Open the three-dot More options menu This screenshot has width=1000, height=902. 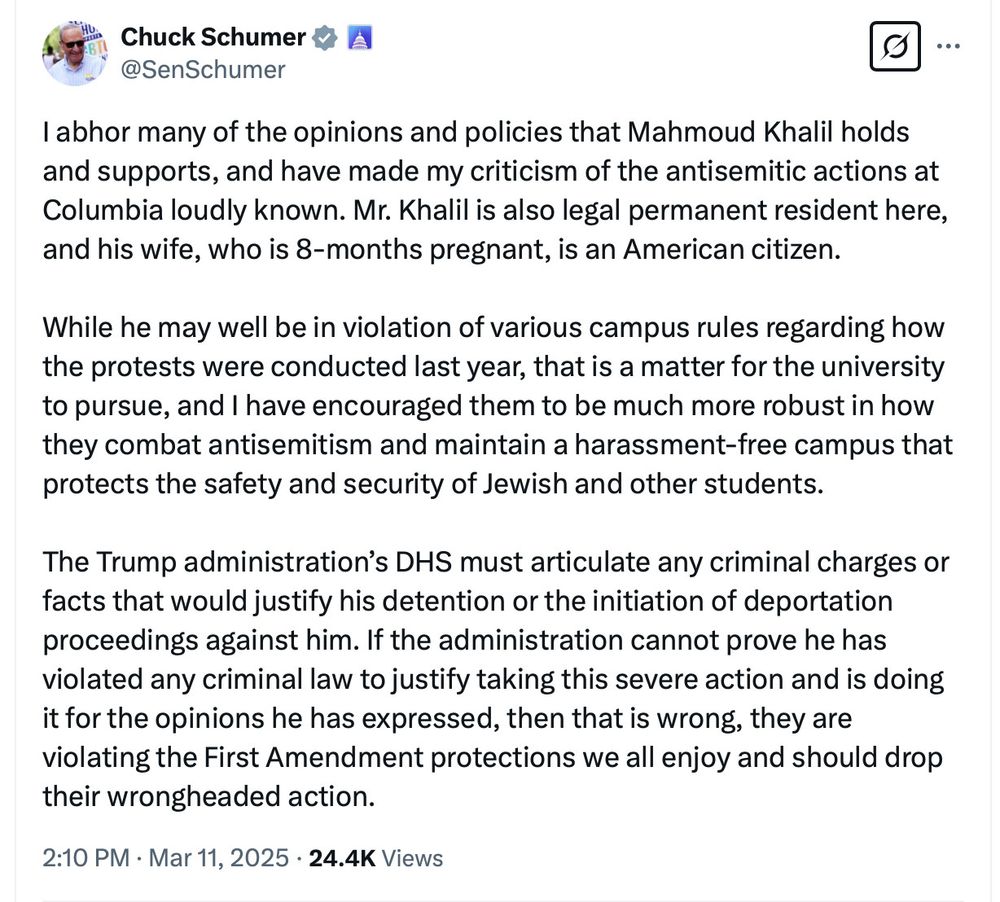(949, 46)
